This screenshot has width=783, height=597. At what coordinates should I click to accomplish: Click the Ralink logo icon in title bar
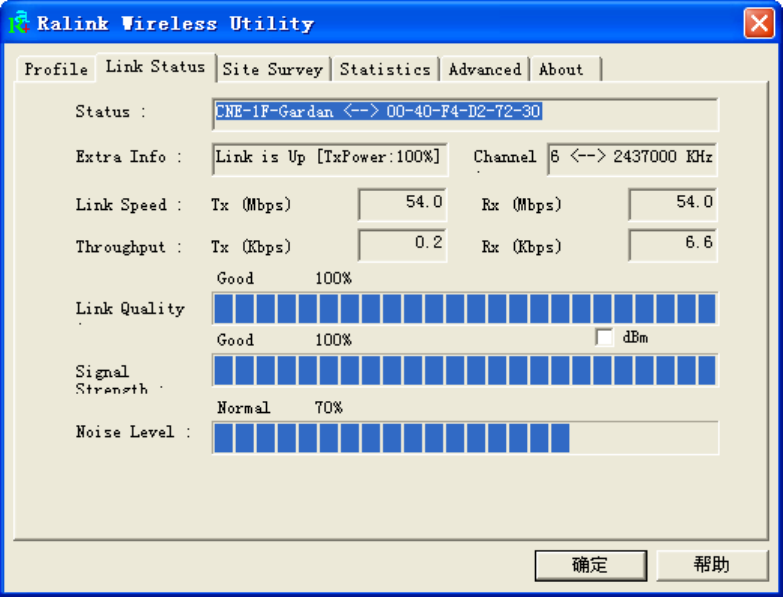tap(19, 23)
